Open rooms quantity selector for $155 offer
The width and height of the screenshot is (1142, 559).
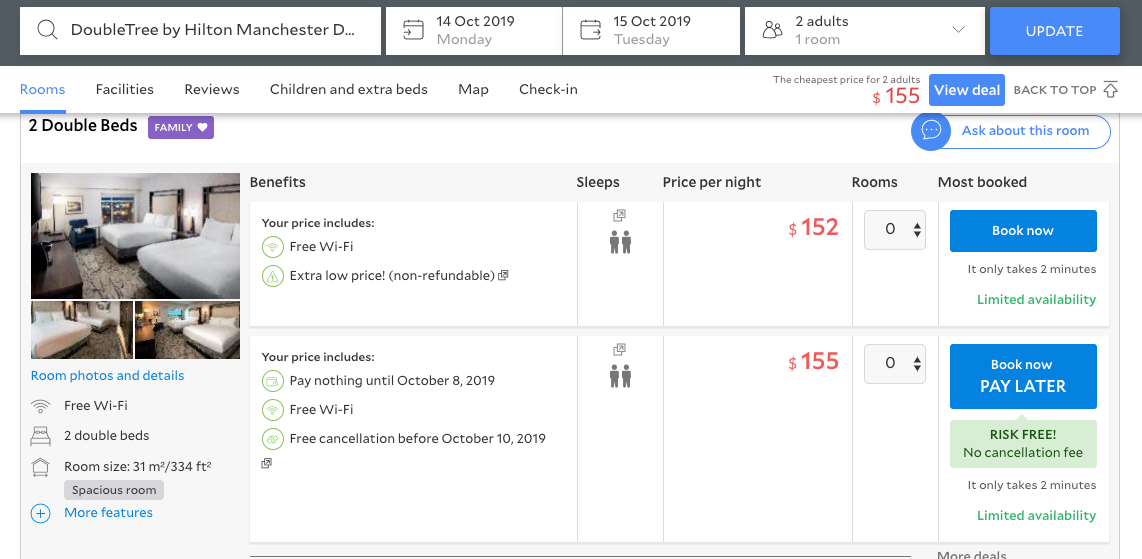point(895,364)
